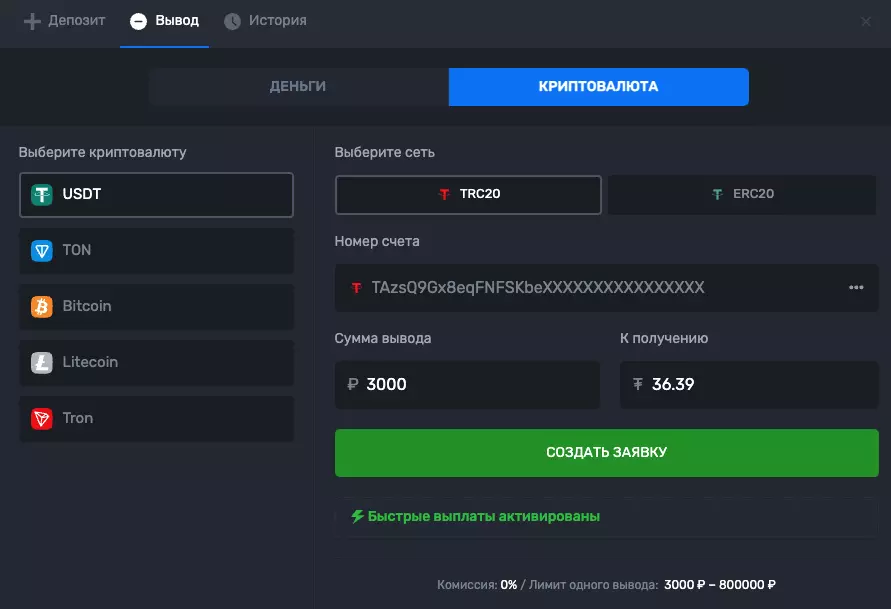
Task: Click the USDT Tether coin icon
Action: coord(42,195)
